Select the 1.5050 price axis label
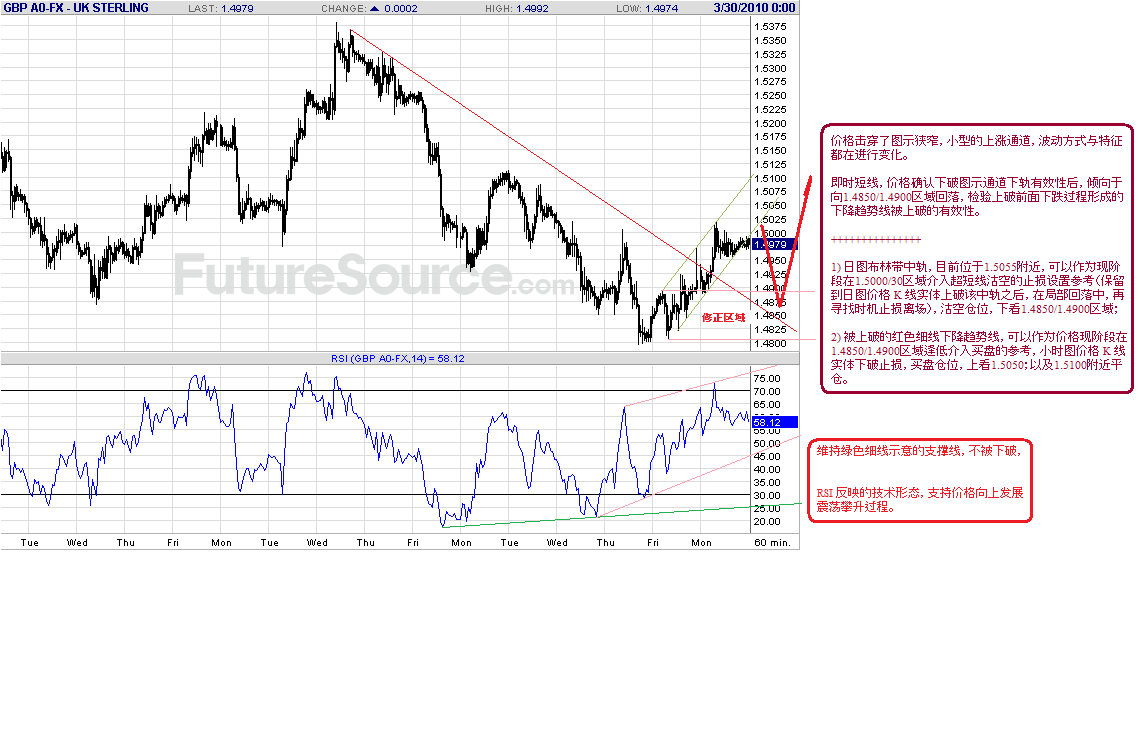Image resolution: width=1139 pixels, height=731 pixels. click(x=770, y=206)
